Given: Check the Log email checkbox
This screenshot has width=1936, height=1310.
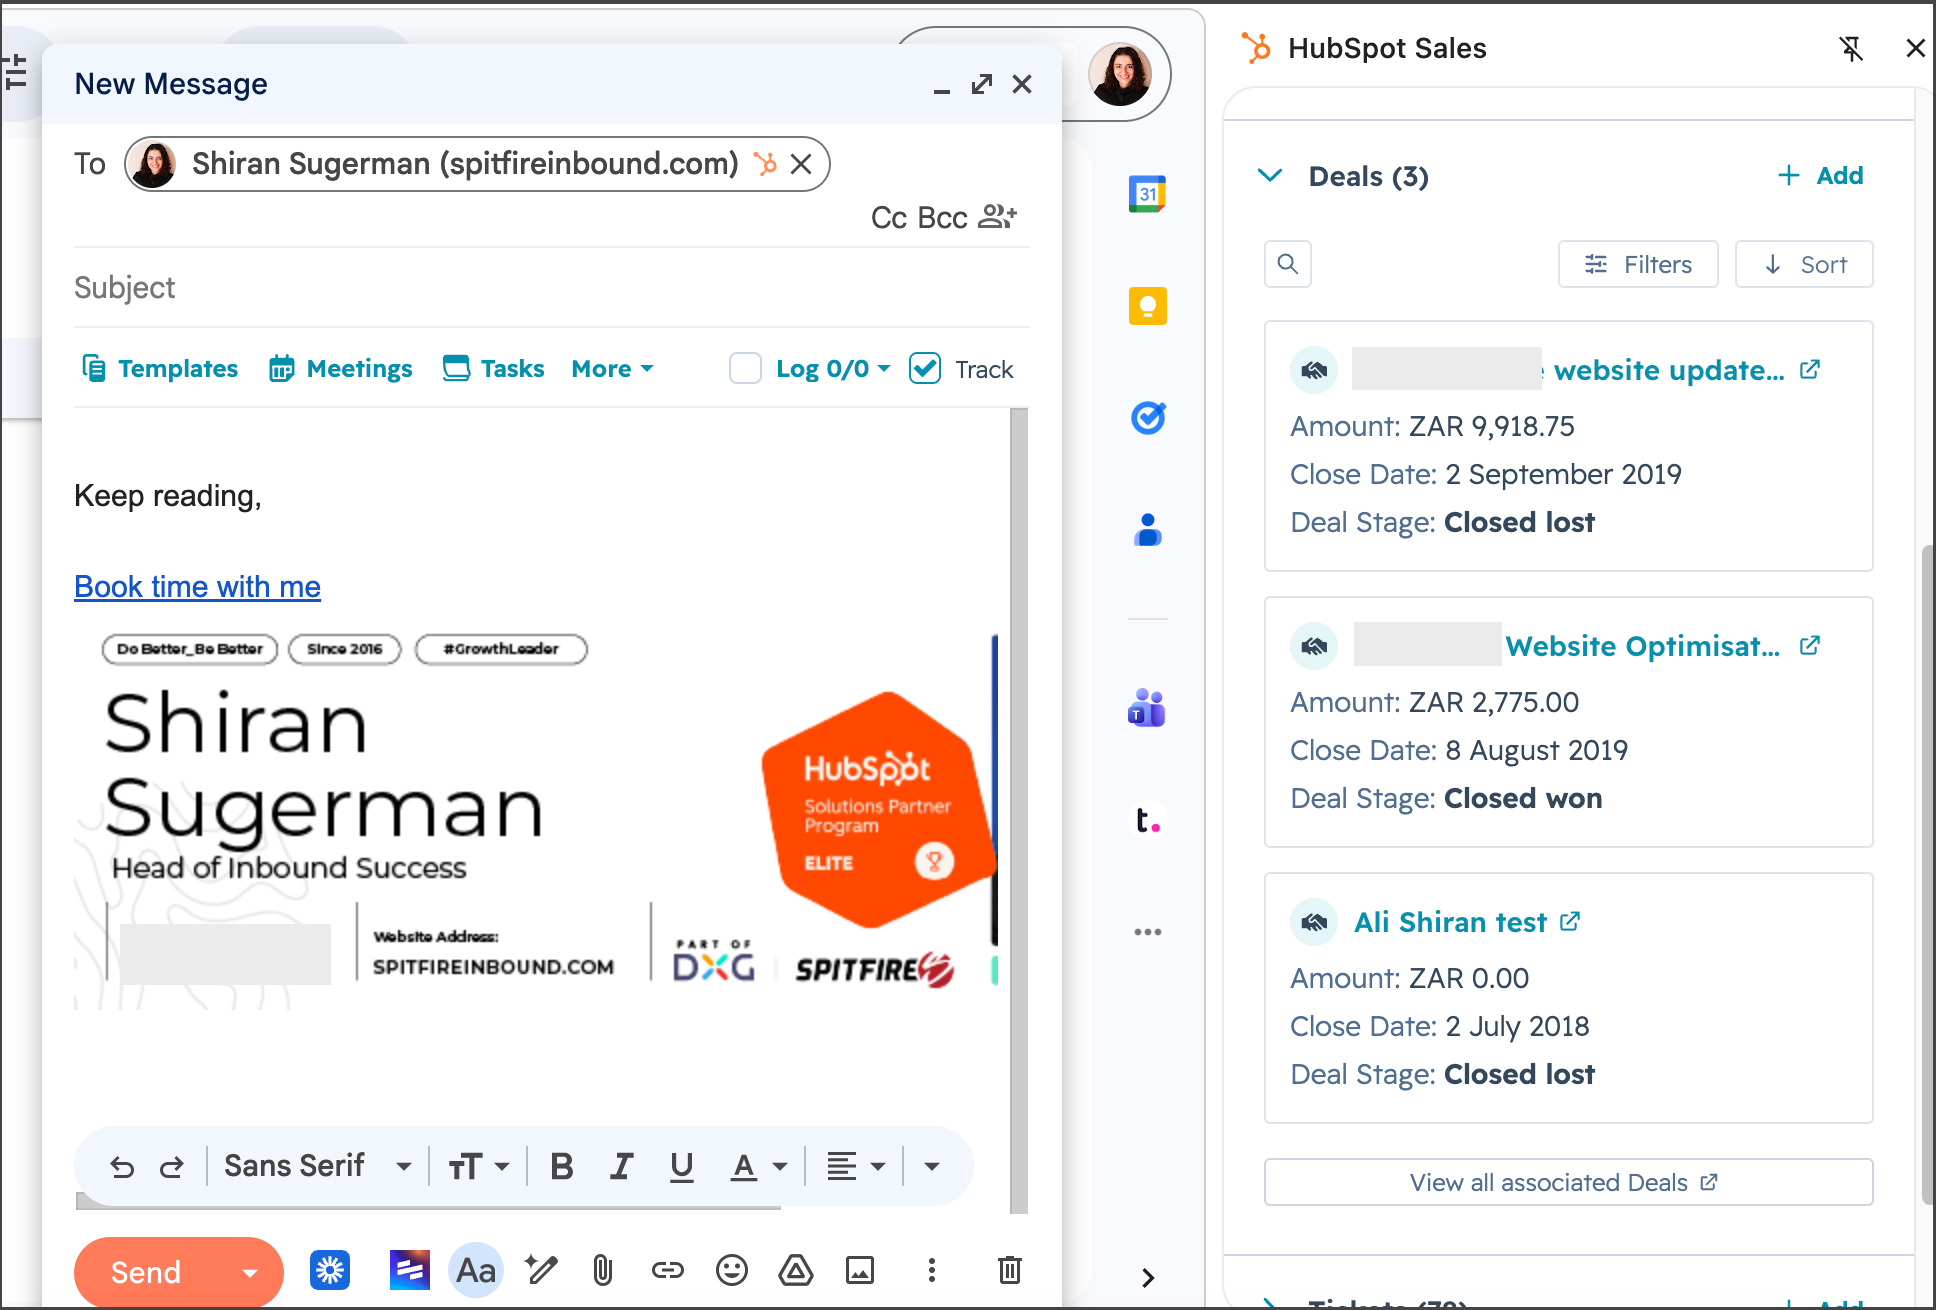Looking at the screenshot, I should (745, 369).
